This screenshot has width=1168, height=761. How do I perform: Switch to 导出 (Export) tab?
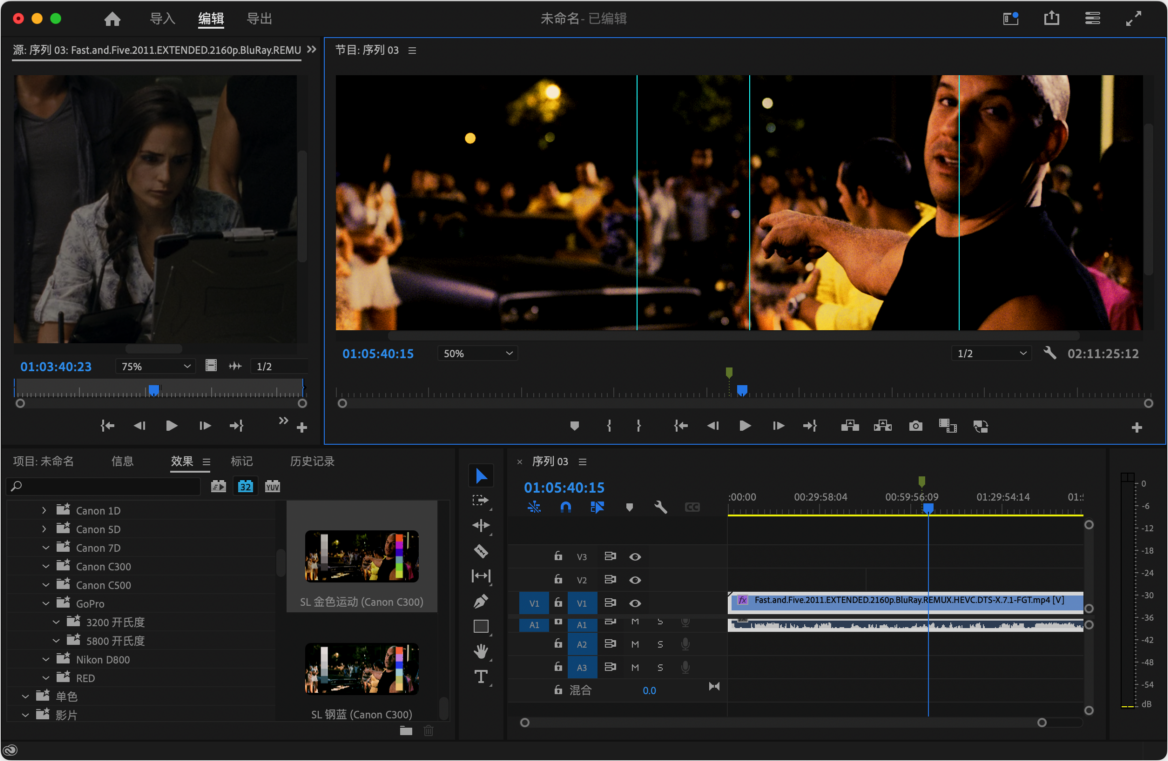click(259, 19)
